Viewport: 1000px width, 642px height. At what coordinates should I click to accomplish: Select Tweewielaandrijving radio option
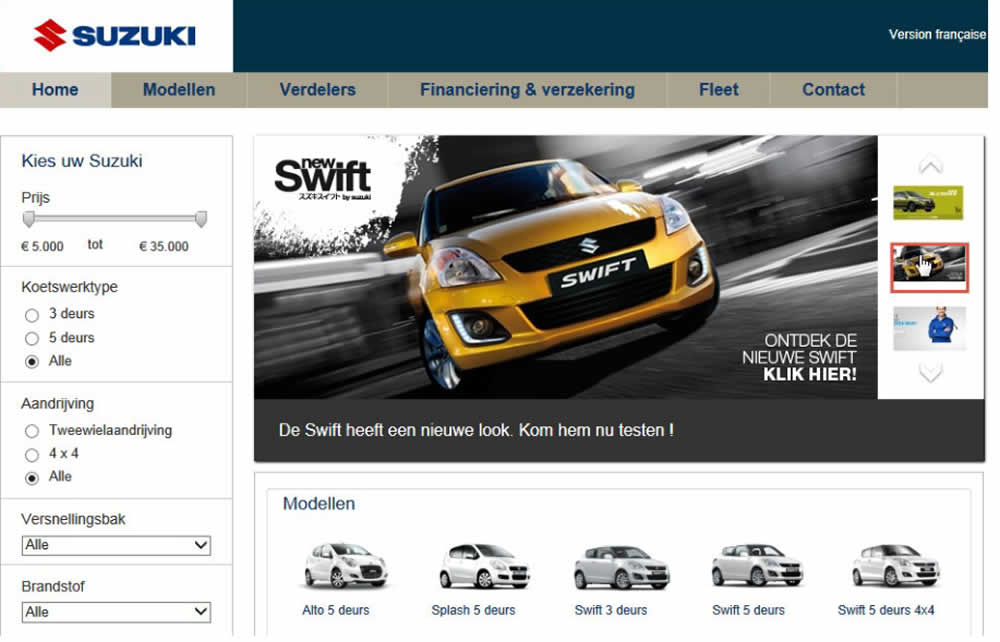[x=32, y=431]
